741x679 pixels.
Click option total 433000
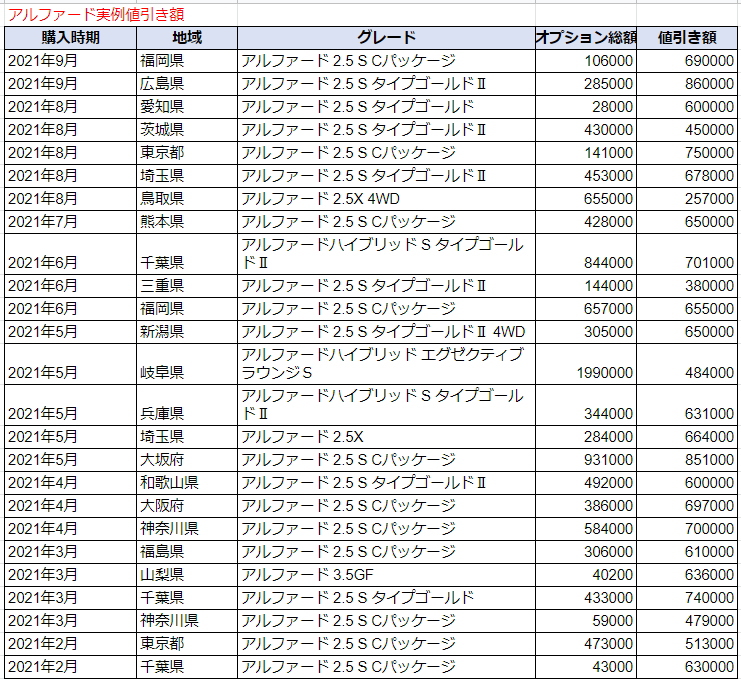(586, 598)
